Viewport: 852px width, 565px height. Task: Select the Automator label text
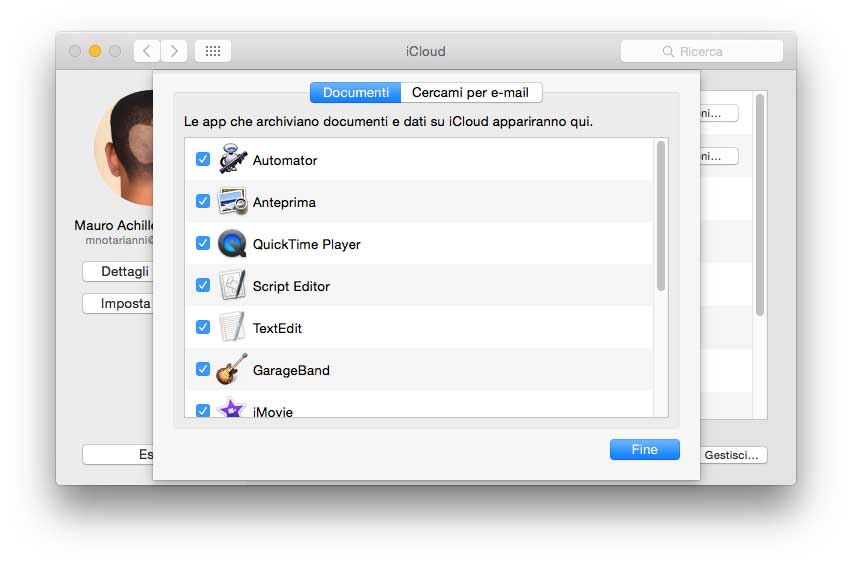coord(285,160)
